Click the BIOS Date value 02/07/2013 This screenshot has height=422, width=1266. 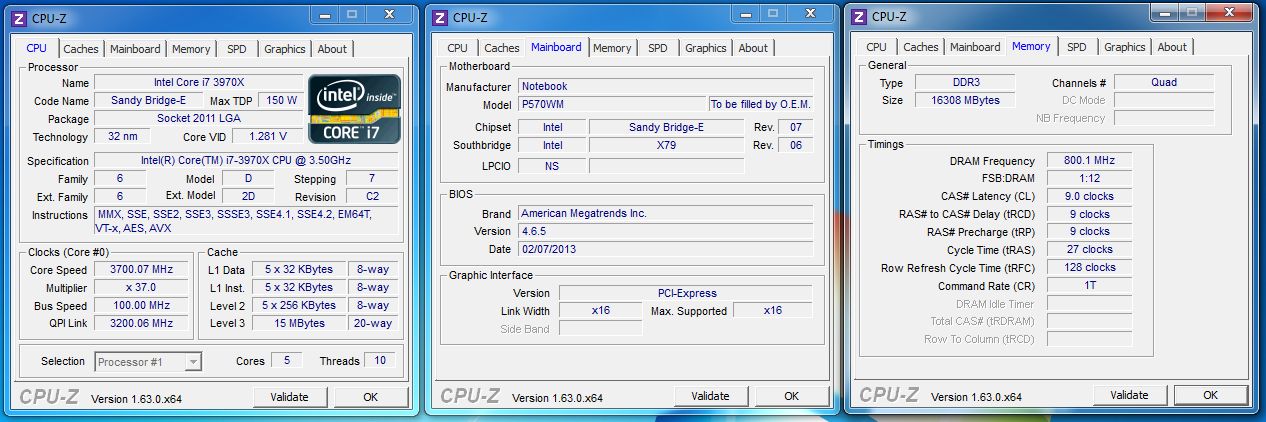tap(665, 250)
